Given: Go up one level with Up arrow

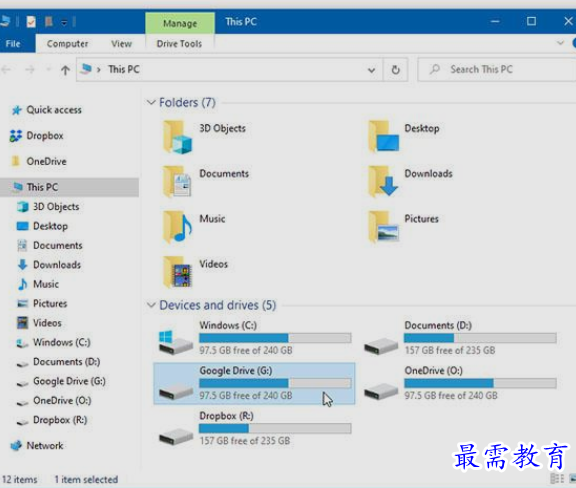Looking at the screenshot, I should coord(65,70).
